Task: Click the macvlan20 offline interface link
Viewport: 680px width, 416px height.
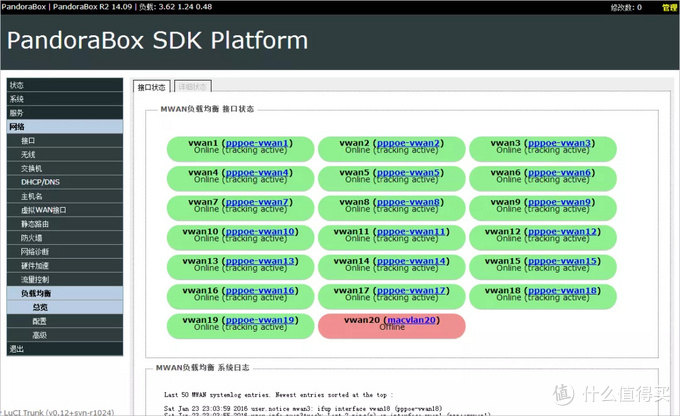Action: pos(410,319)
